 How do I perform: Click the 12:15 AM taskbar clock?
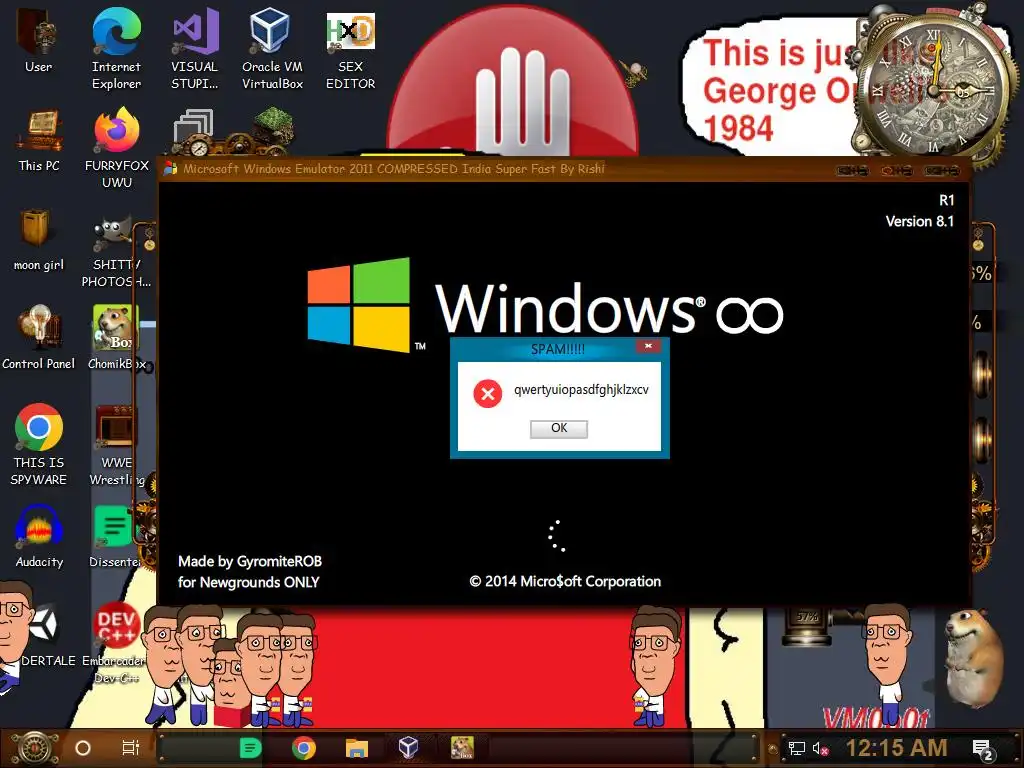(x=897, y=748)
